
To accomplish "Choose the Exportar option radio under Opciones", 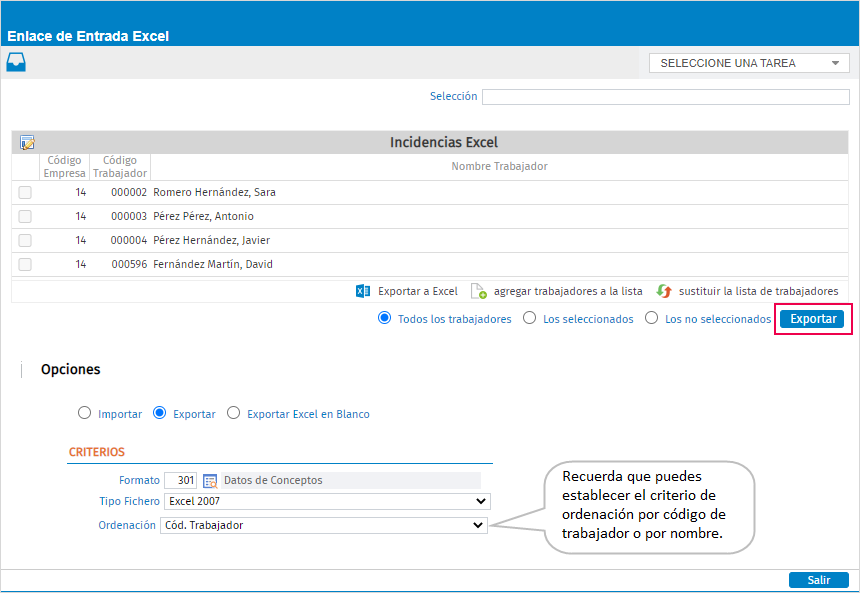I will tap(160, 413).
